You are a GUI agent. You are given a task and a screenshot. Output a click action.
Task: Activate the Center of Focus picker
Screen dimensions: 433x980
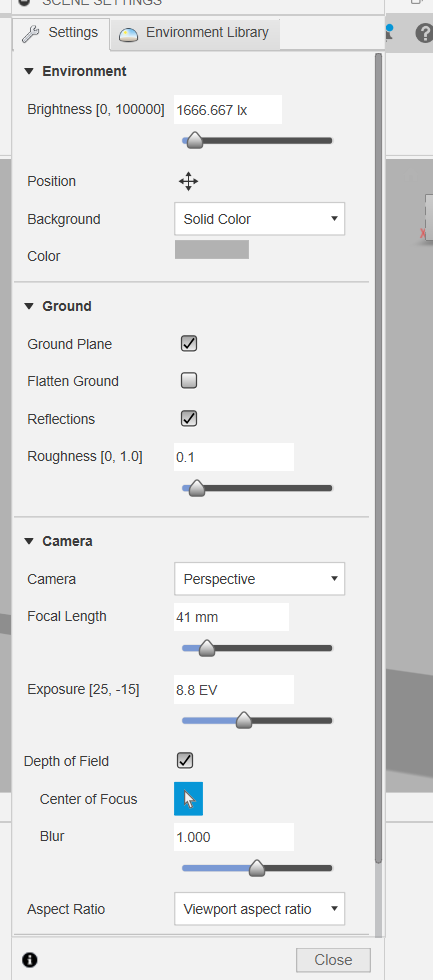[x=188, y=799]
